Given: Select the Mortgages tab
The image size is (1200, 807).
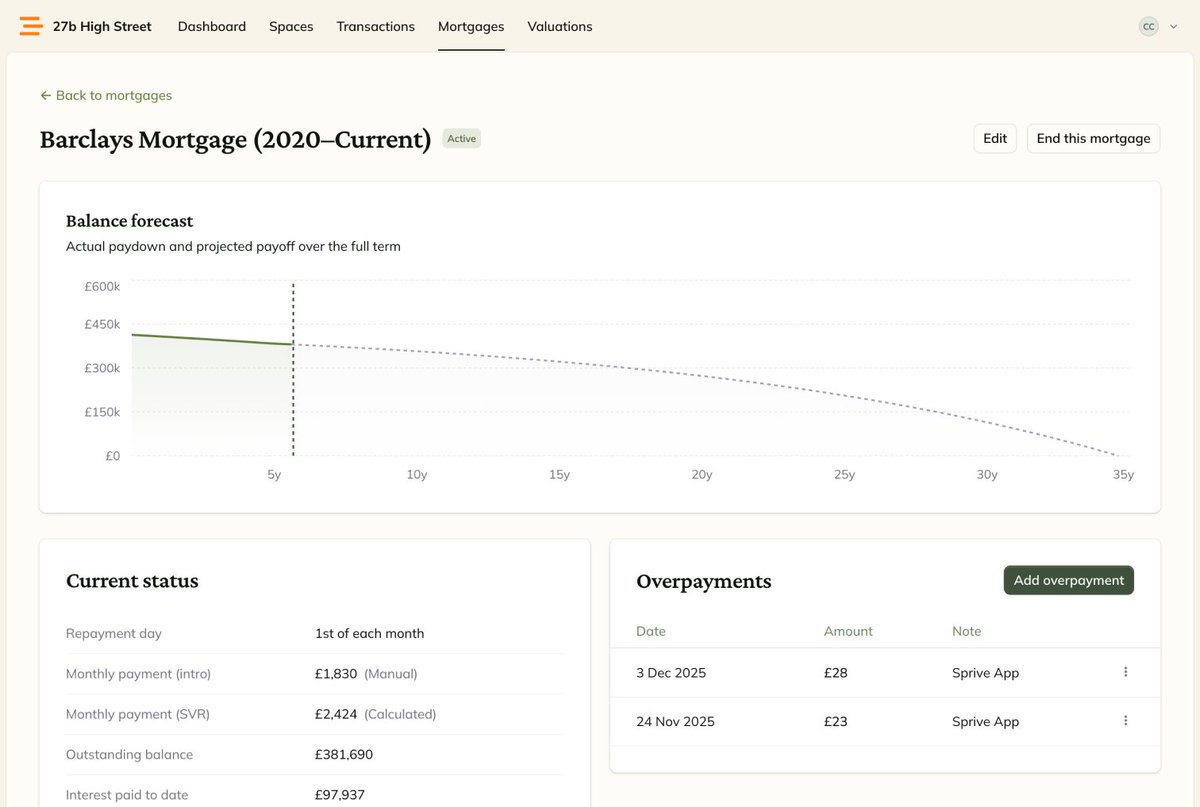Looking at the screenshot, I should click(x=471, y=27).
